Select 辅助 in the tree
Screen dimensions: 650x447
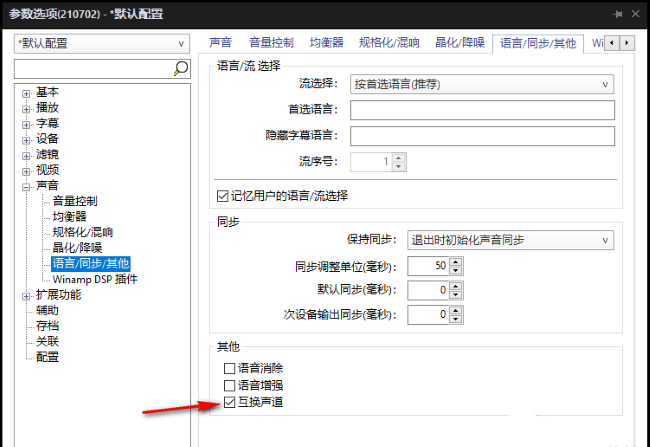47,310
